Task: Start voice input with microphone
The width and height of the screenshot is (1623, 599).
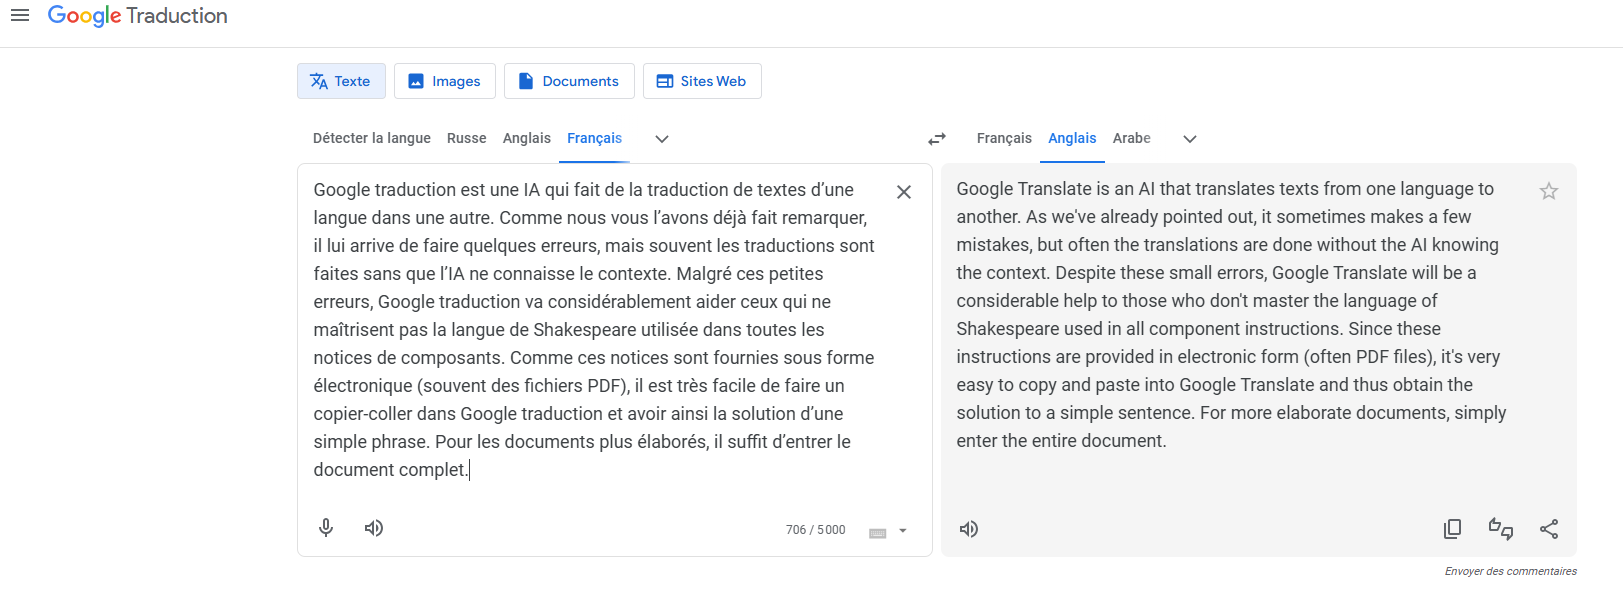Action: tap(326, 528)
